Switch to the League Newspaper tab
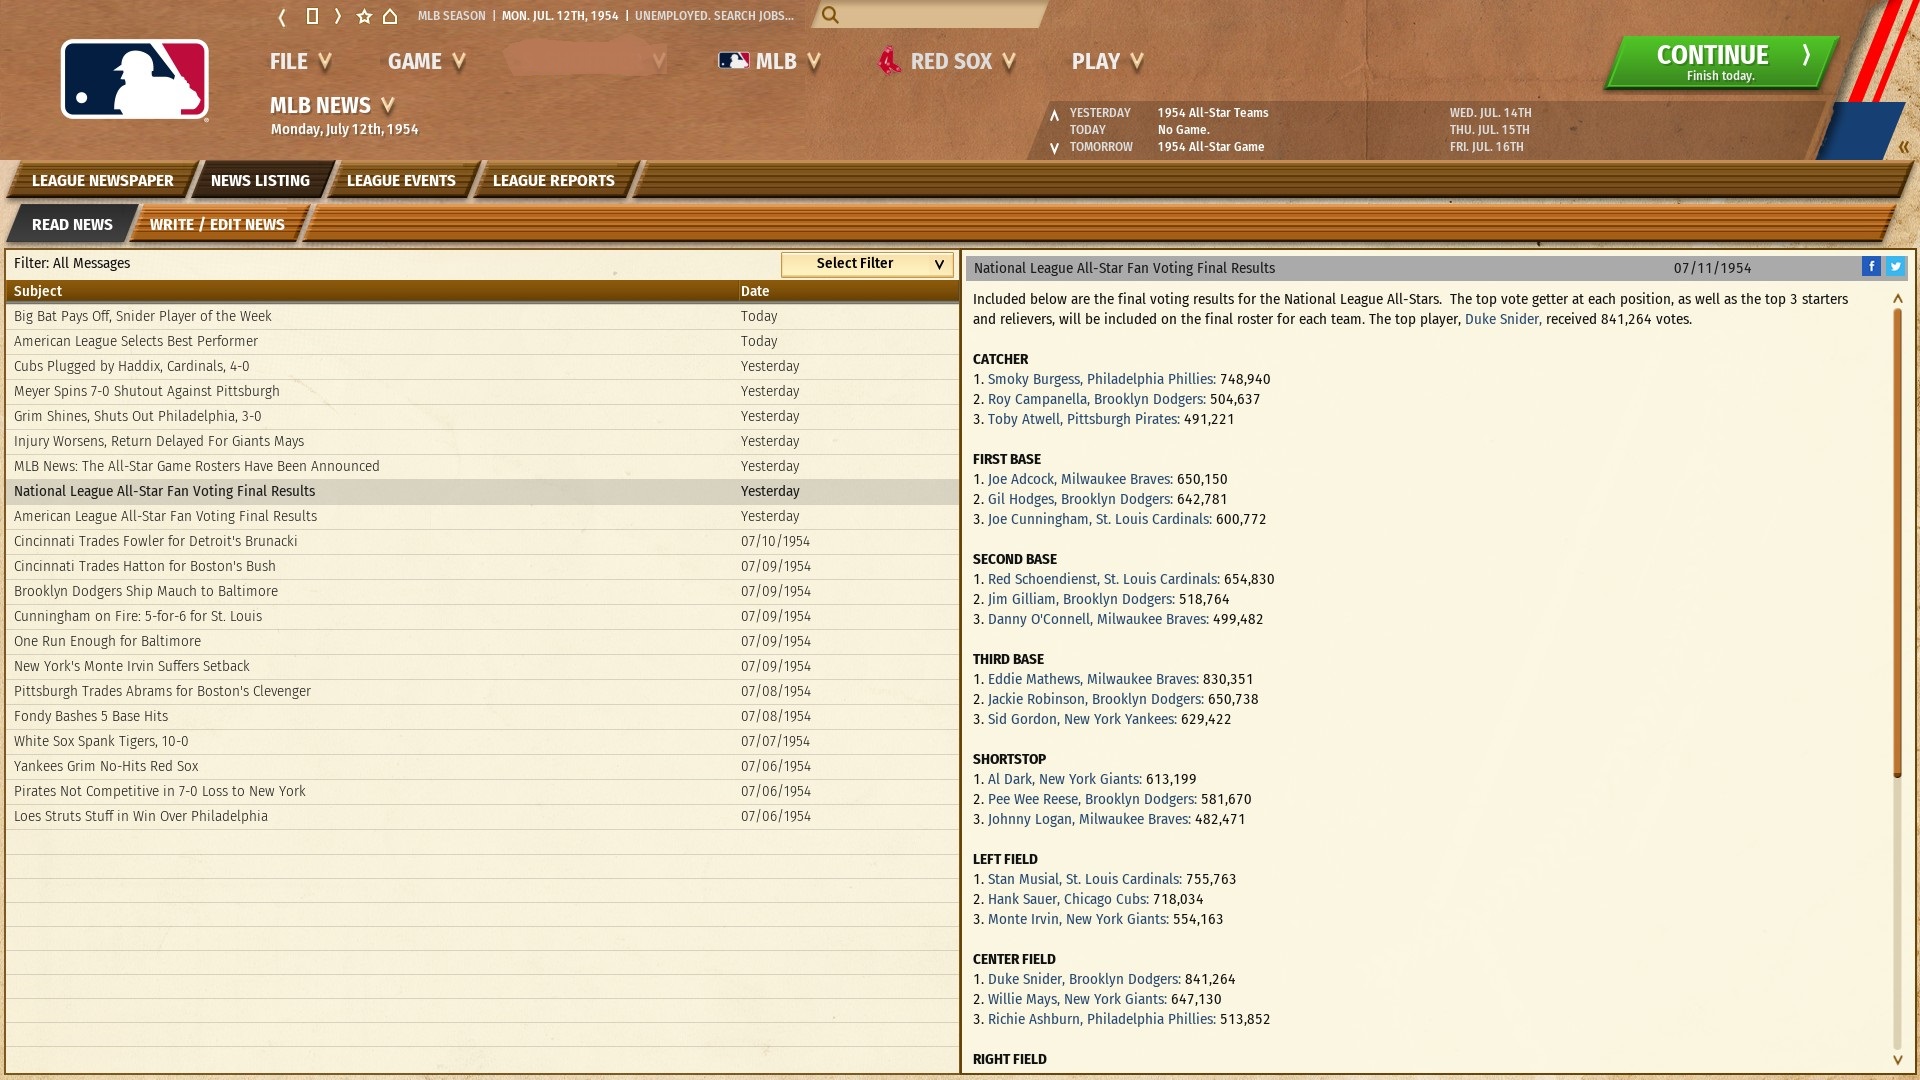 (x=102, y=180)
